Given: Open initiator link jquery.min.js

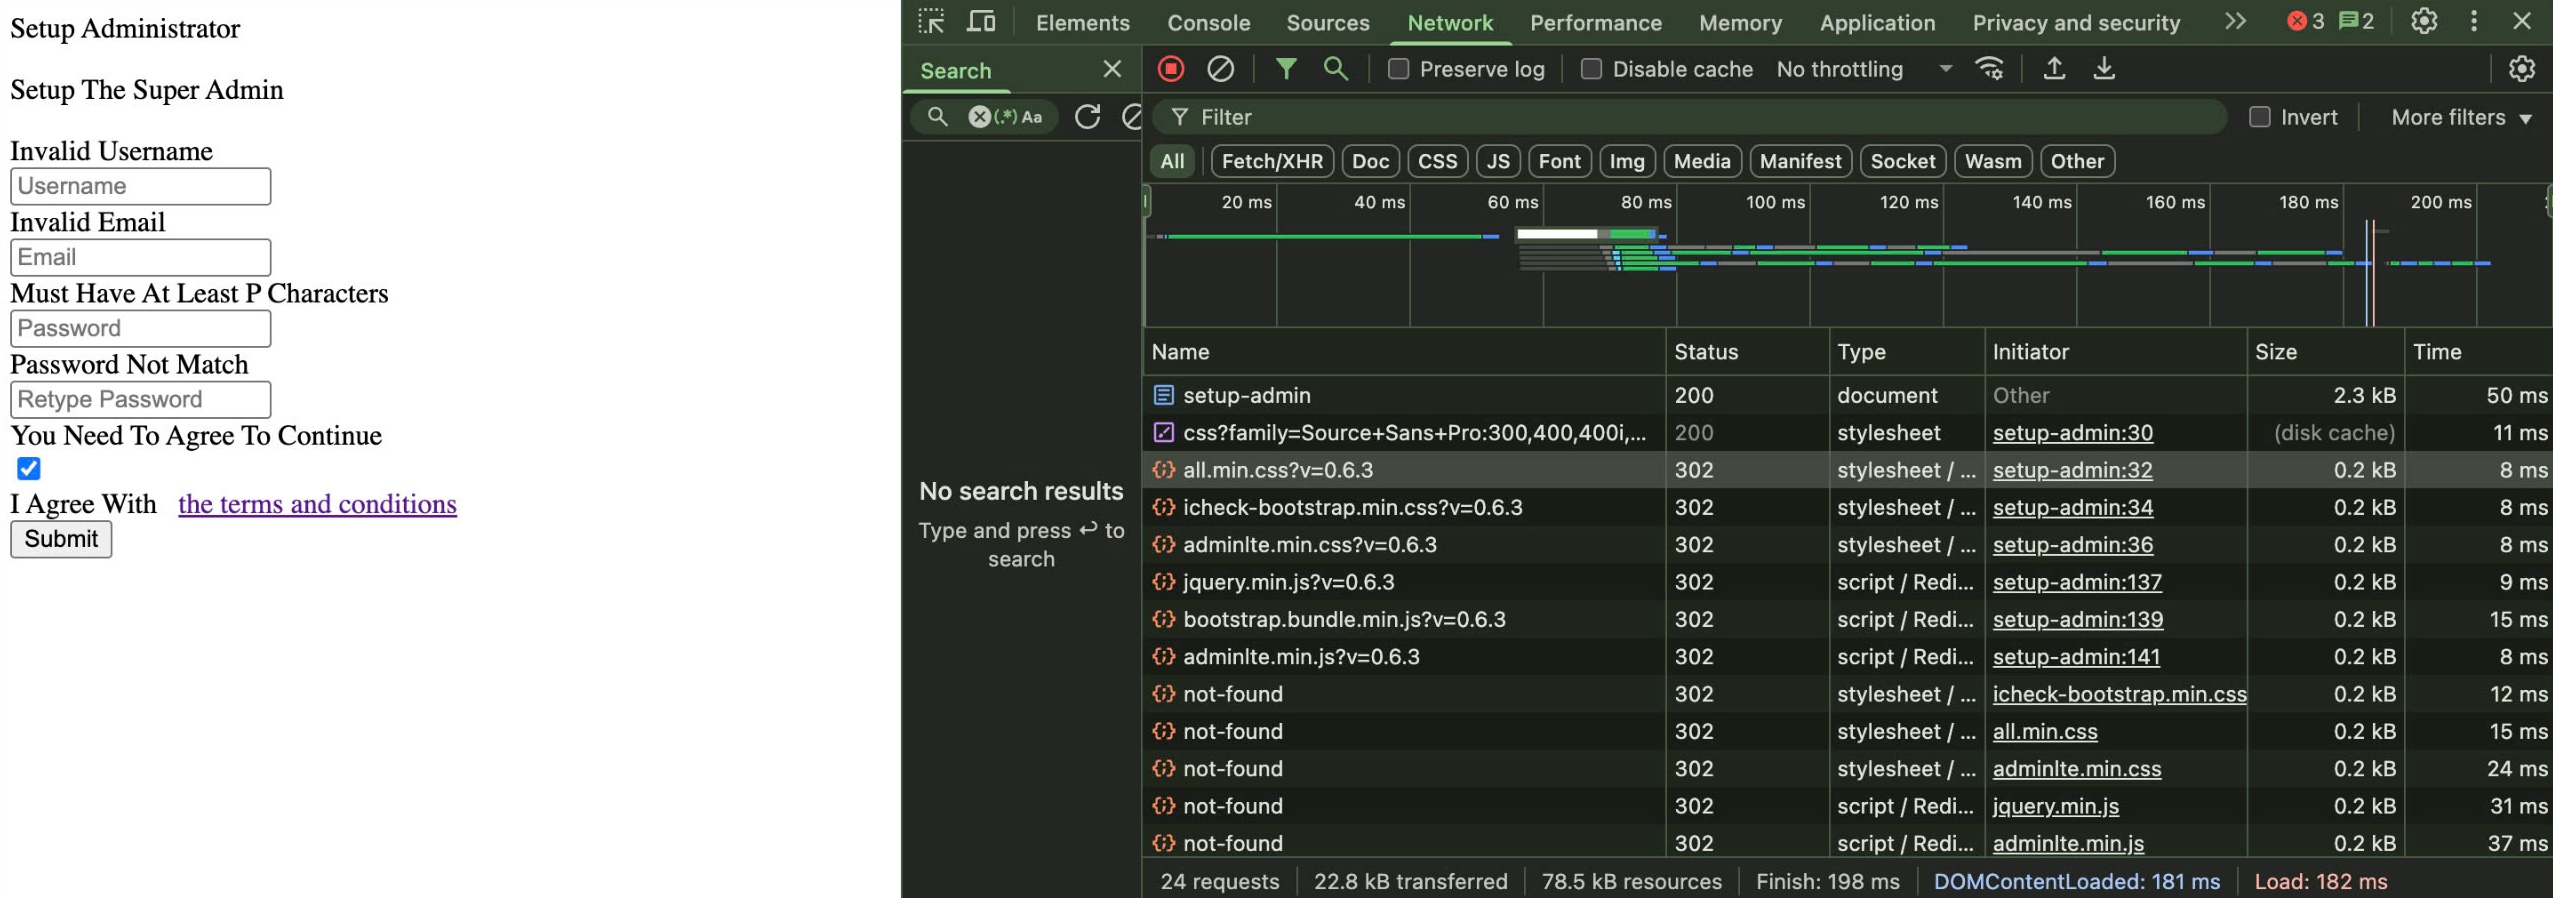Looking at the screenshot, I should pos(2055,806).
